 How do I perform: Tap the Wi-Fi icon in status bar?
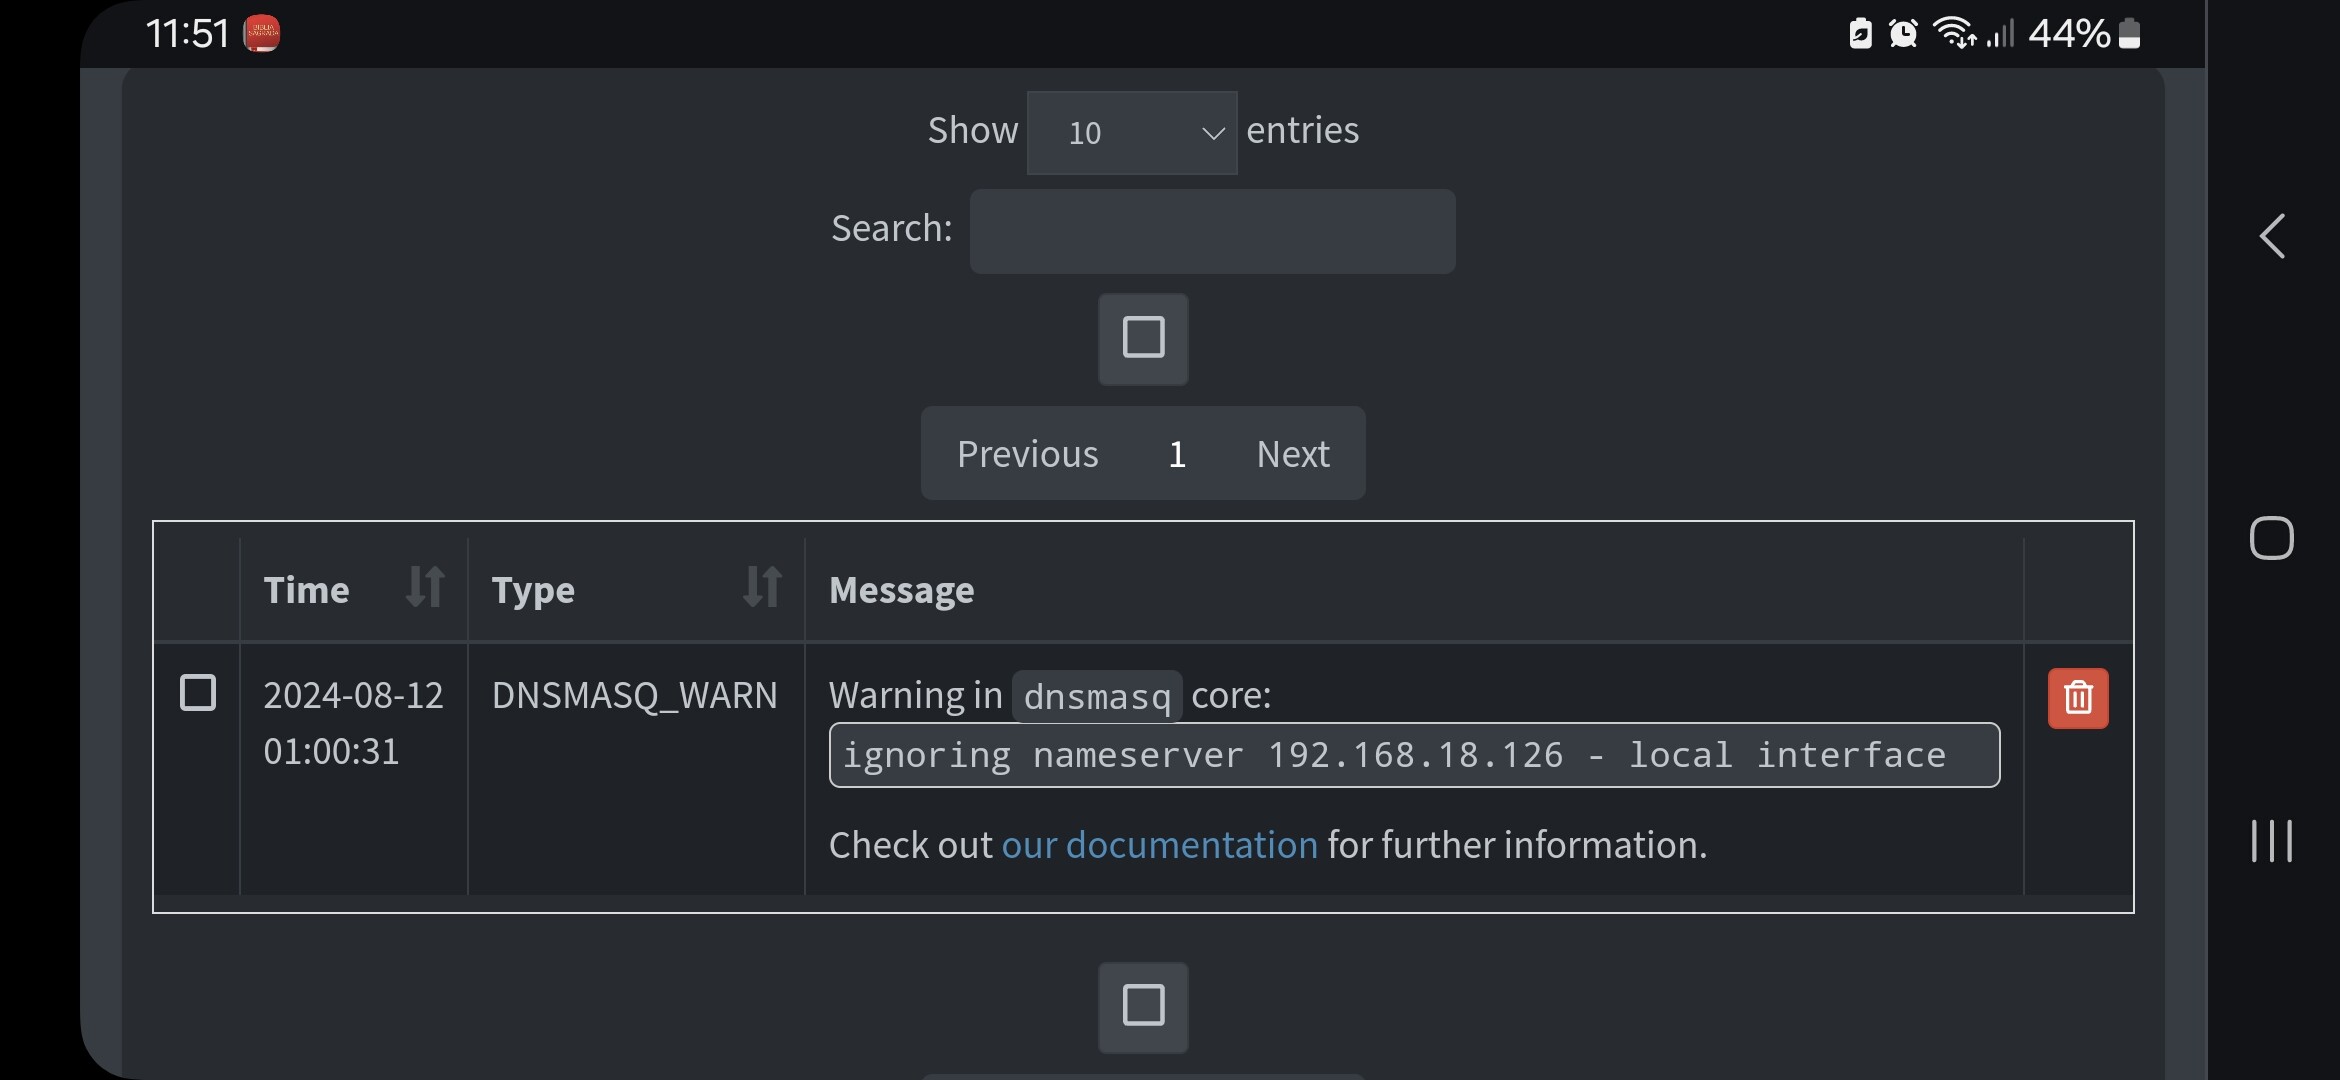pyautogui.click(x=1955, y=33)
